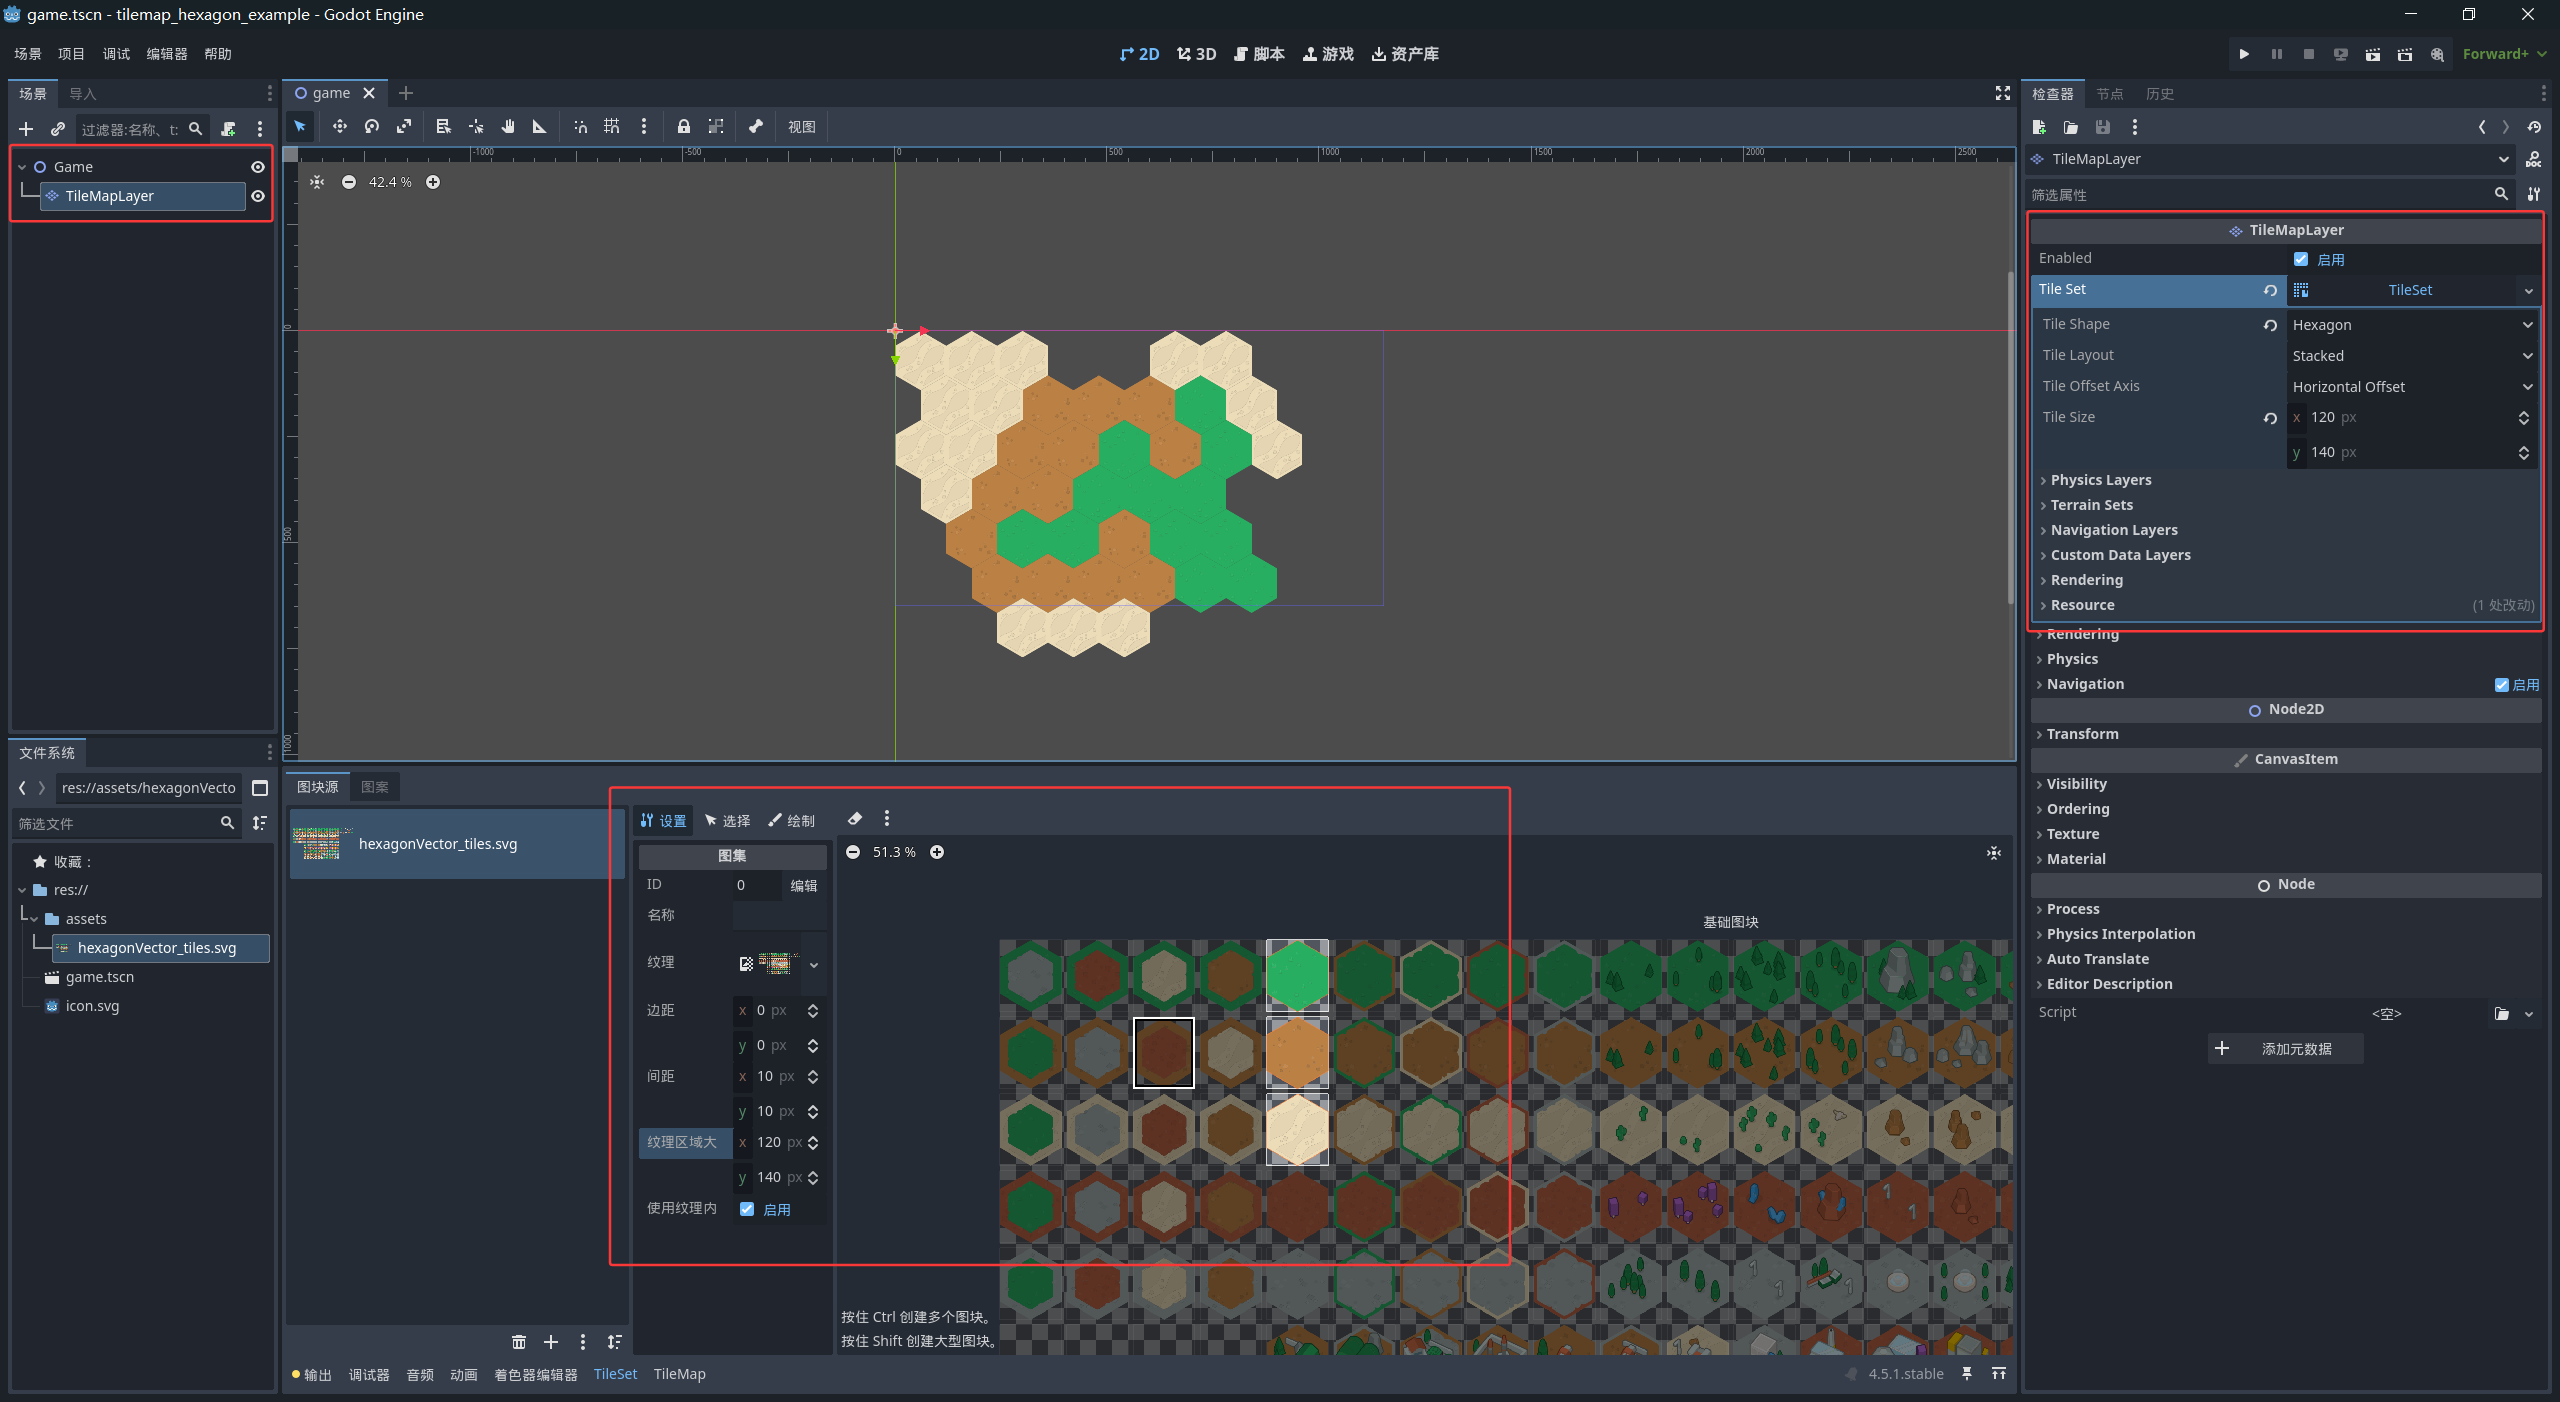Add a new node with plus icon

[x=26, y=129]
